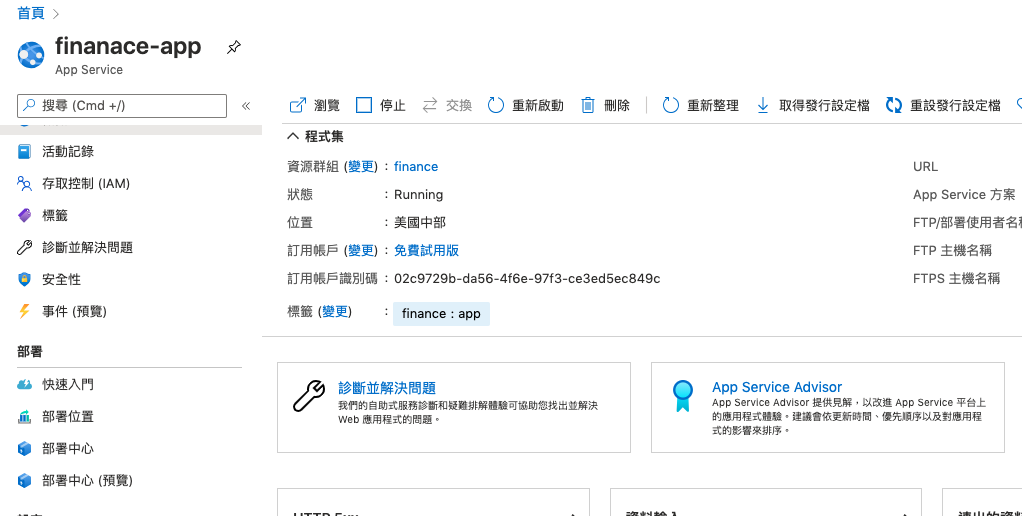Click the 快速入門 cloud icon
Viewport: 1022px width, 516px height.
click(24, 384)
